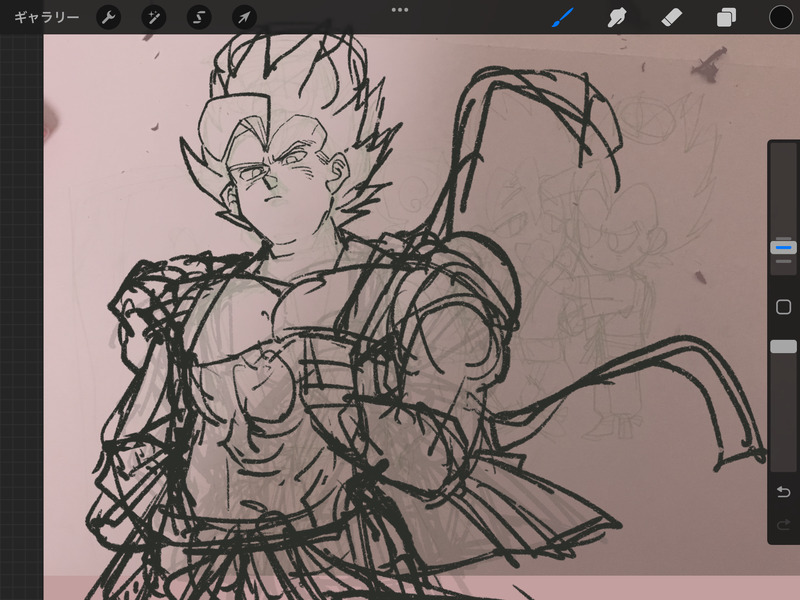Open the Adjustments magic wand menu
The height and width of the screenshot is (600, 800).
tap(154, 17)
